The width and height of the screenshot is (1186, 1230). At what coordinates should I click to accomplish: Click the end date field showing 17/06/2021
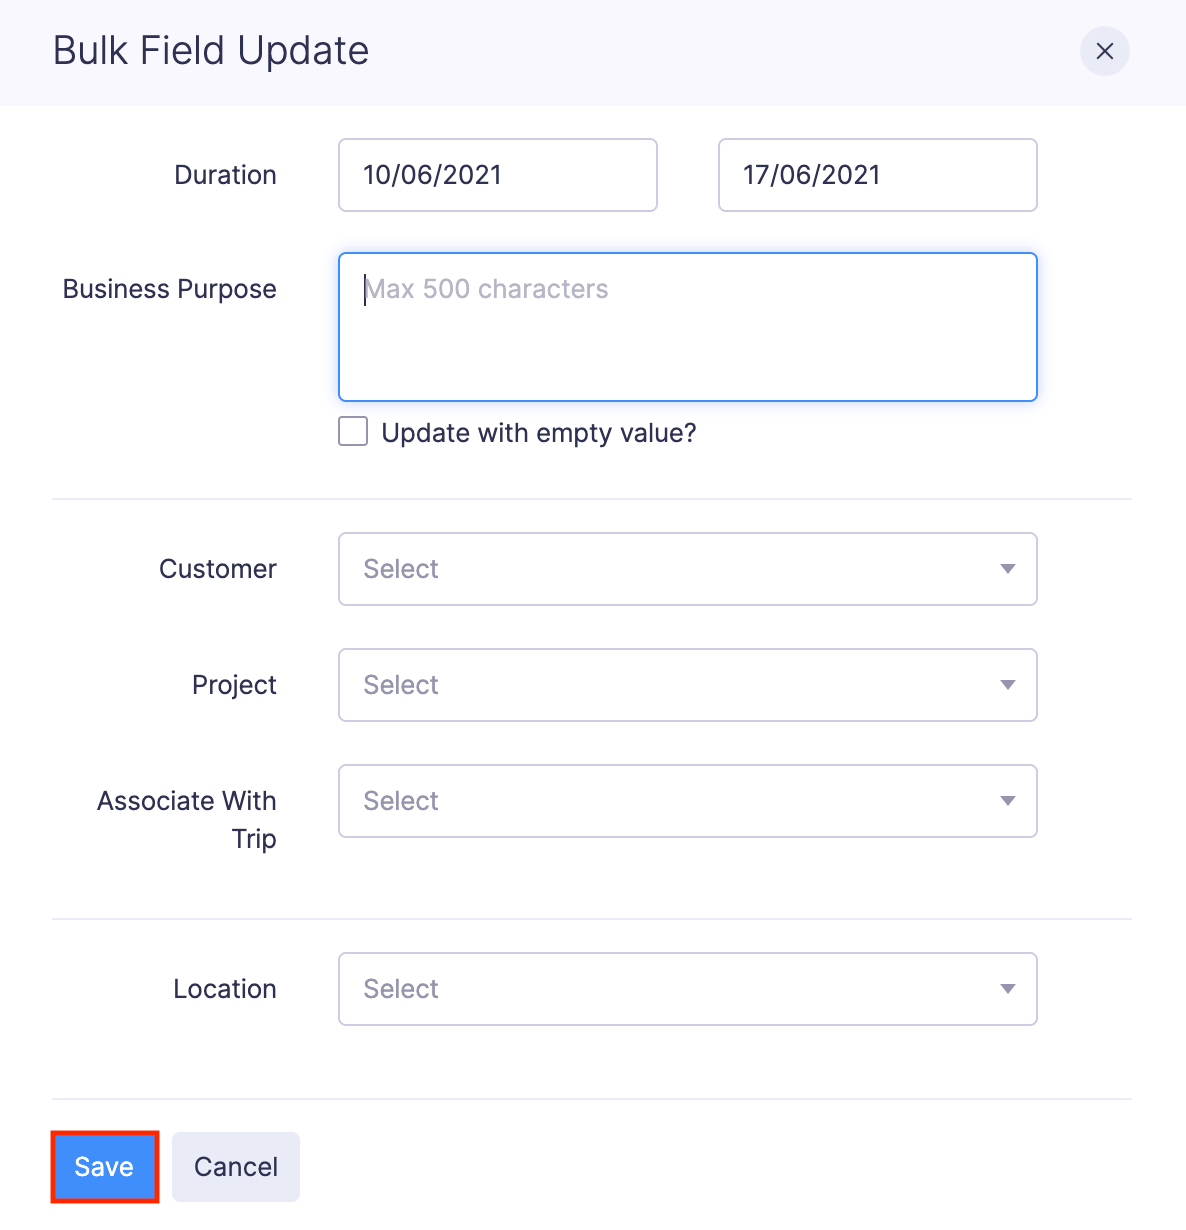click(x=877, y=175)
